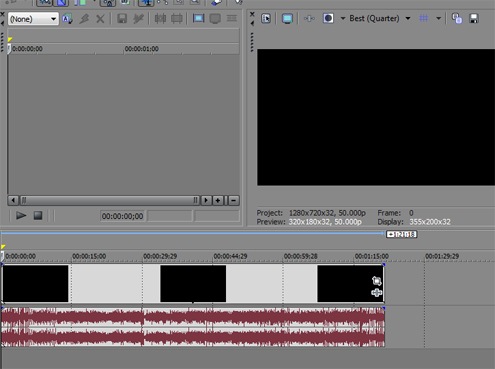This screenshot has width=495, height=369.
Task: Click the X remove icon in the trimmer toolbar
Action: point(100,19)
